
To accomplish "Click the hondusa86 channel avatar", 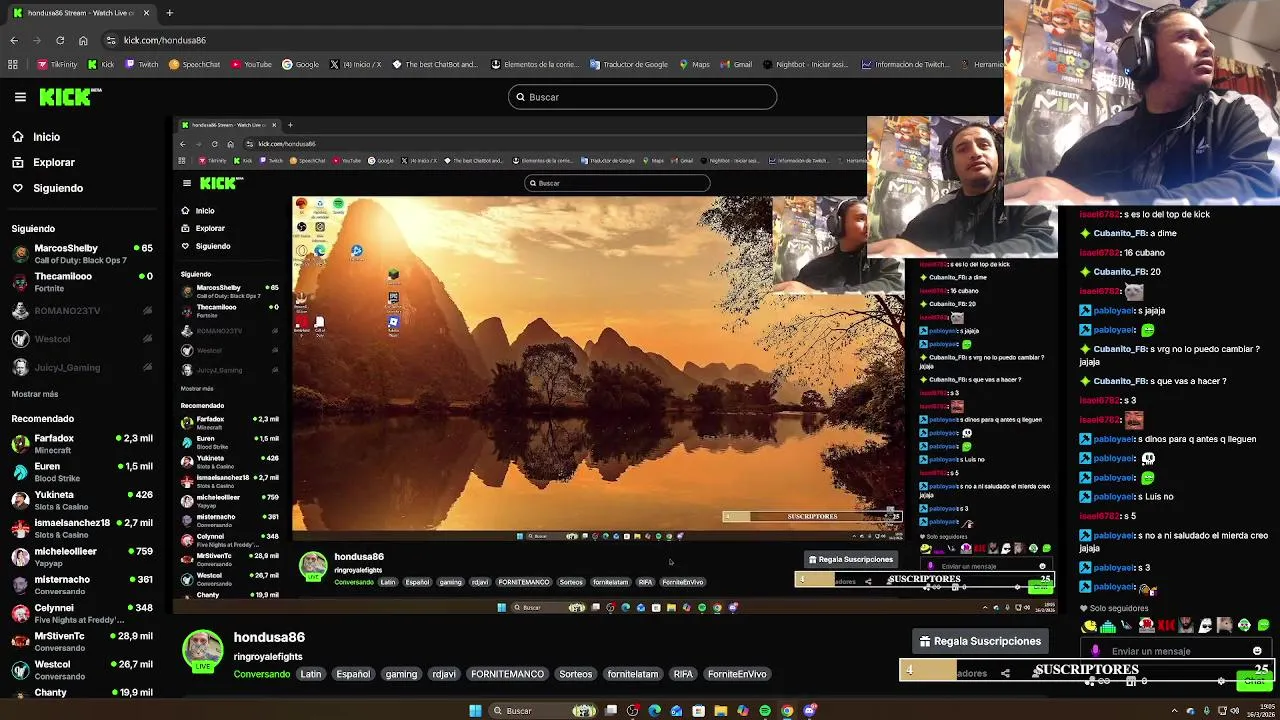I will tap(202, 650).
